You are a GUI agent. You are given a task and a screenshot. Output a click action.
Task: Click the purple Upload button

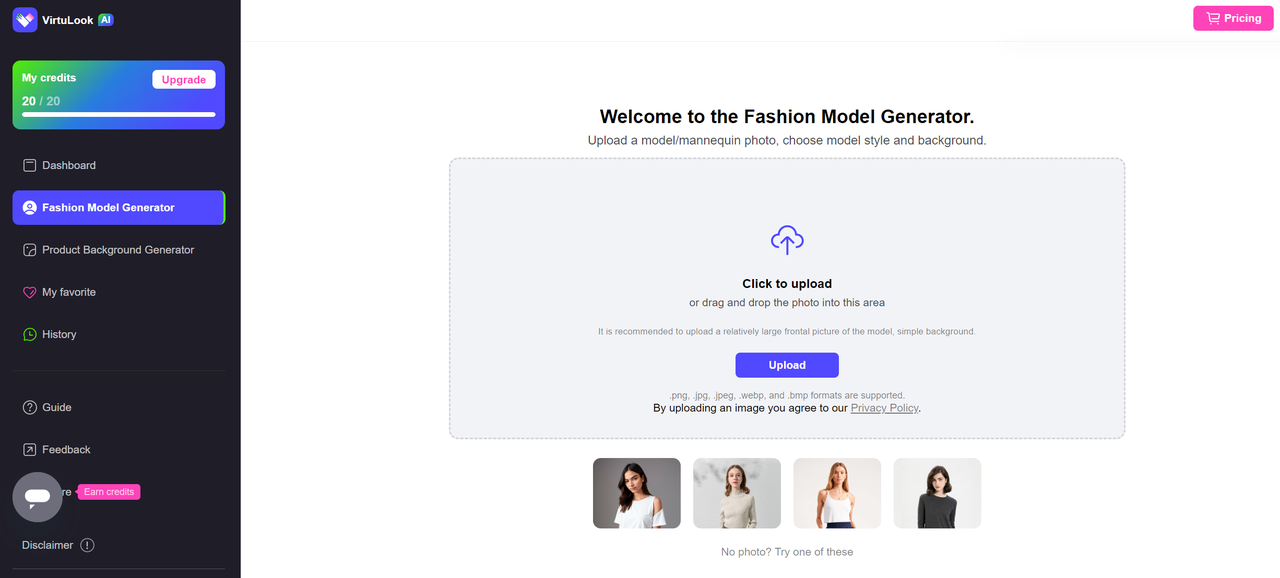(x=787, y=365)
